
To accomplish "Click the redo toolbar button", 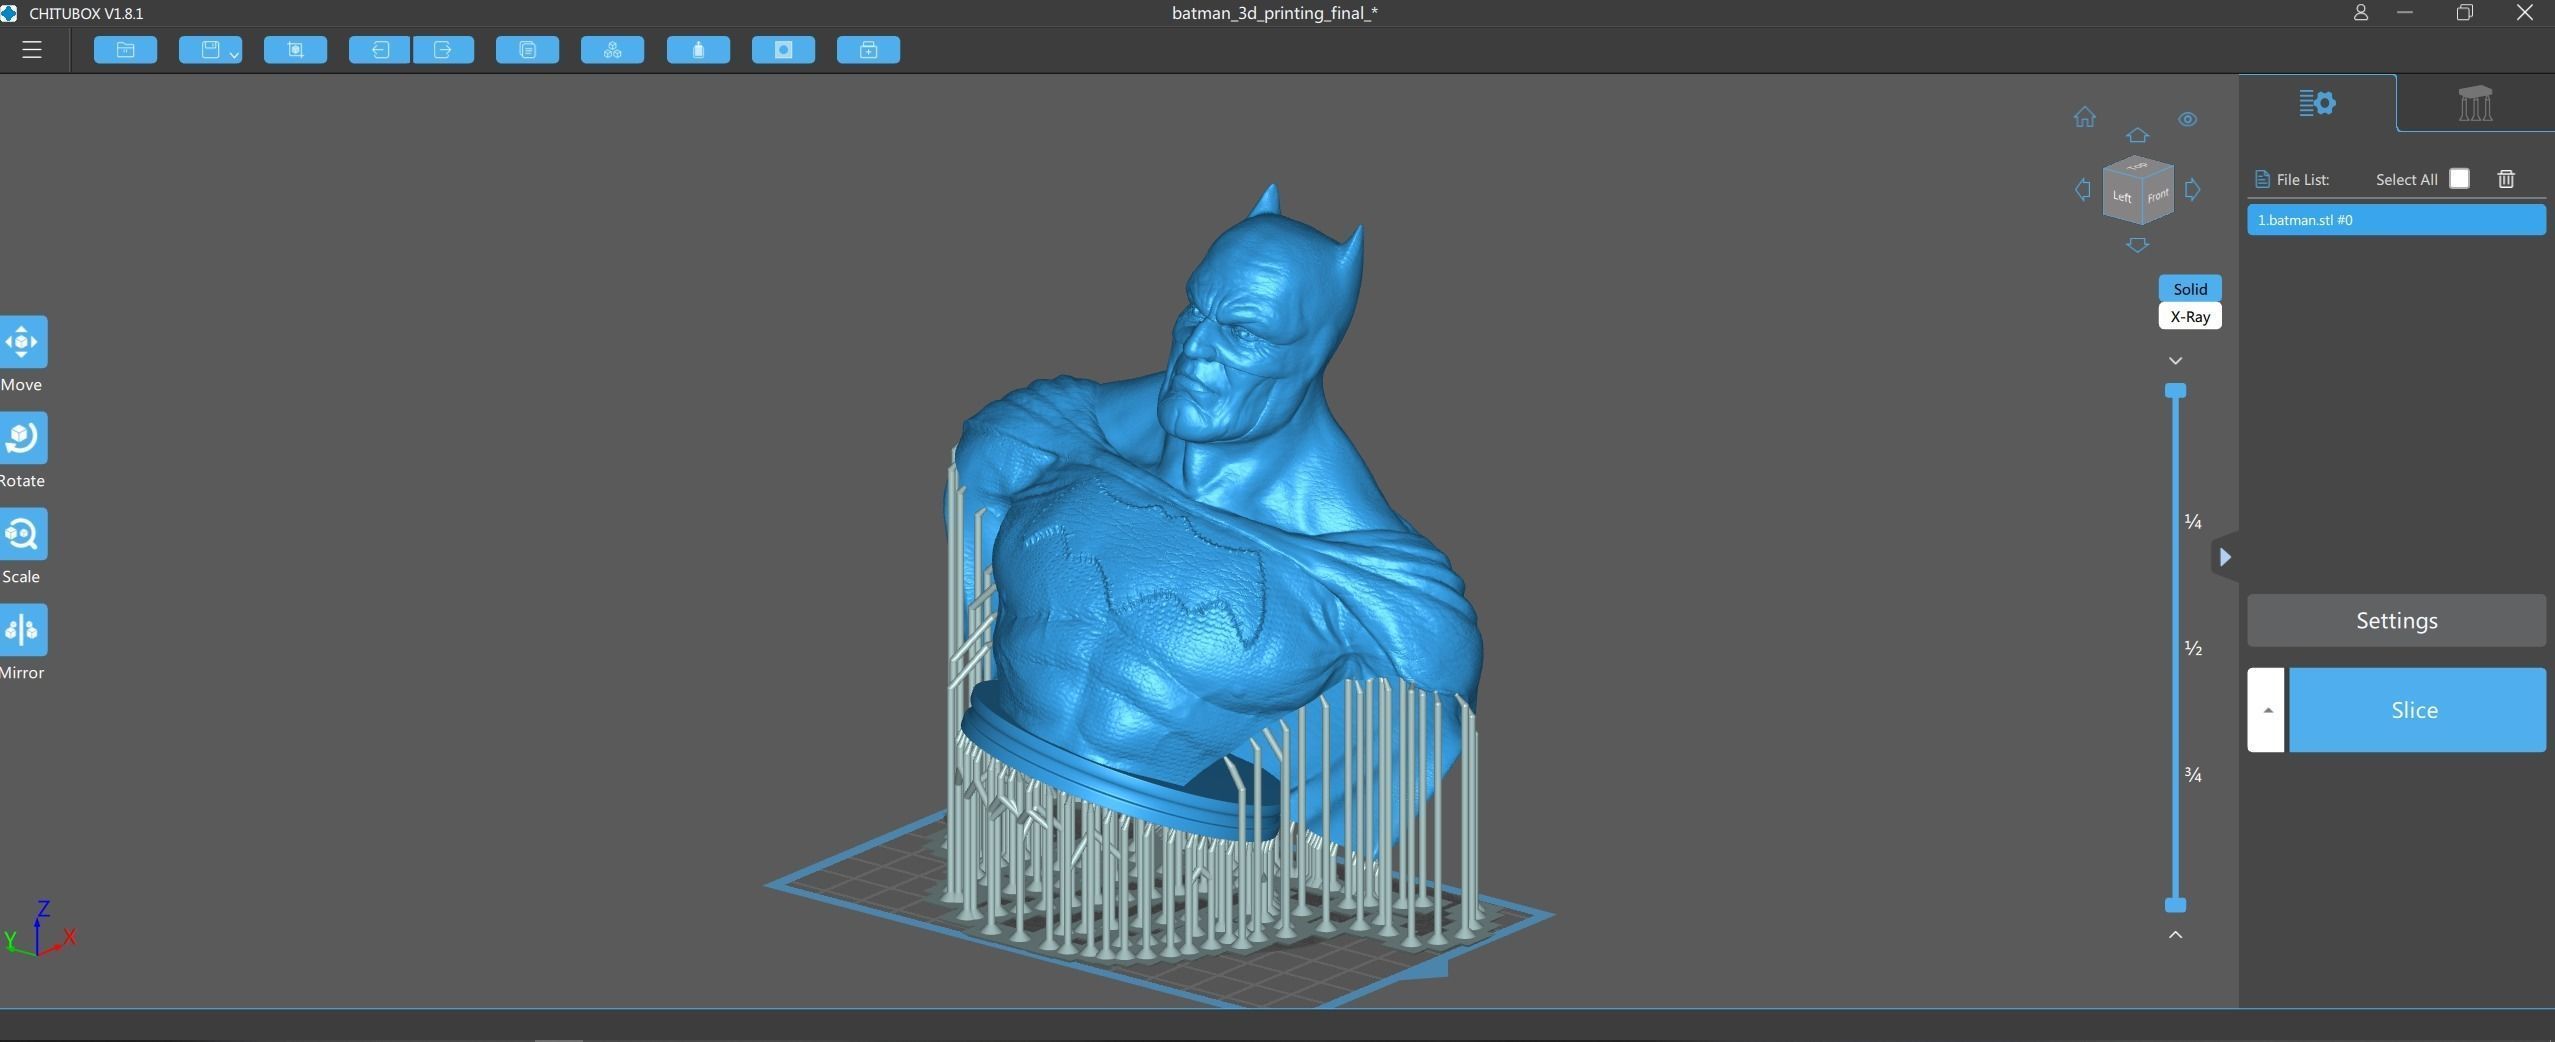I will (443, 50).
